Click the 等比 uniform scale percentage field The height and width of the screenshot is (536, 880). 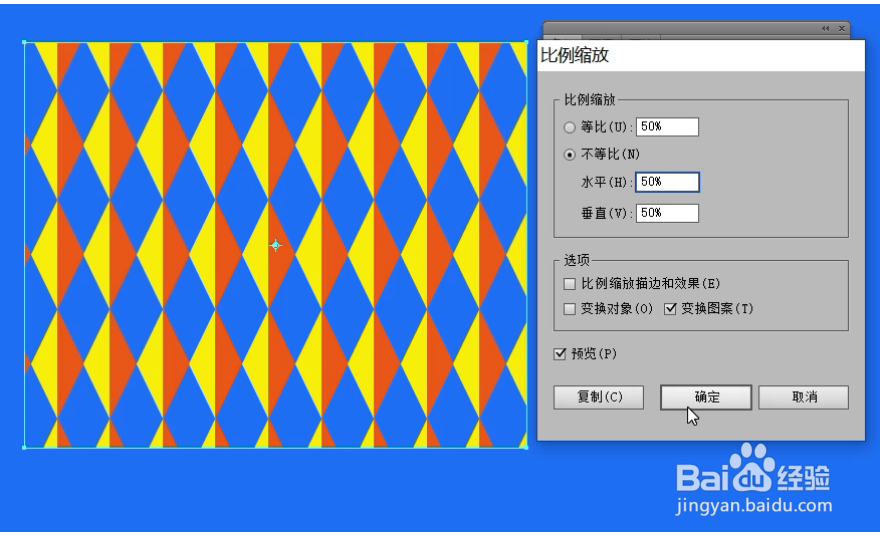[667, 127]
